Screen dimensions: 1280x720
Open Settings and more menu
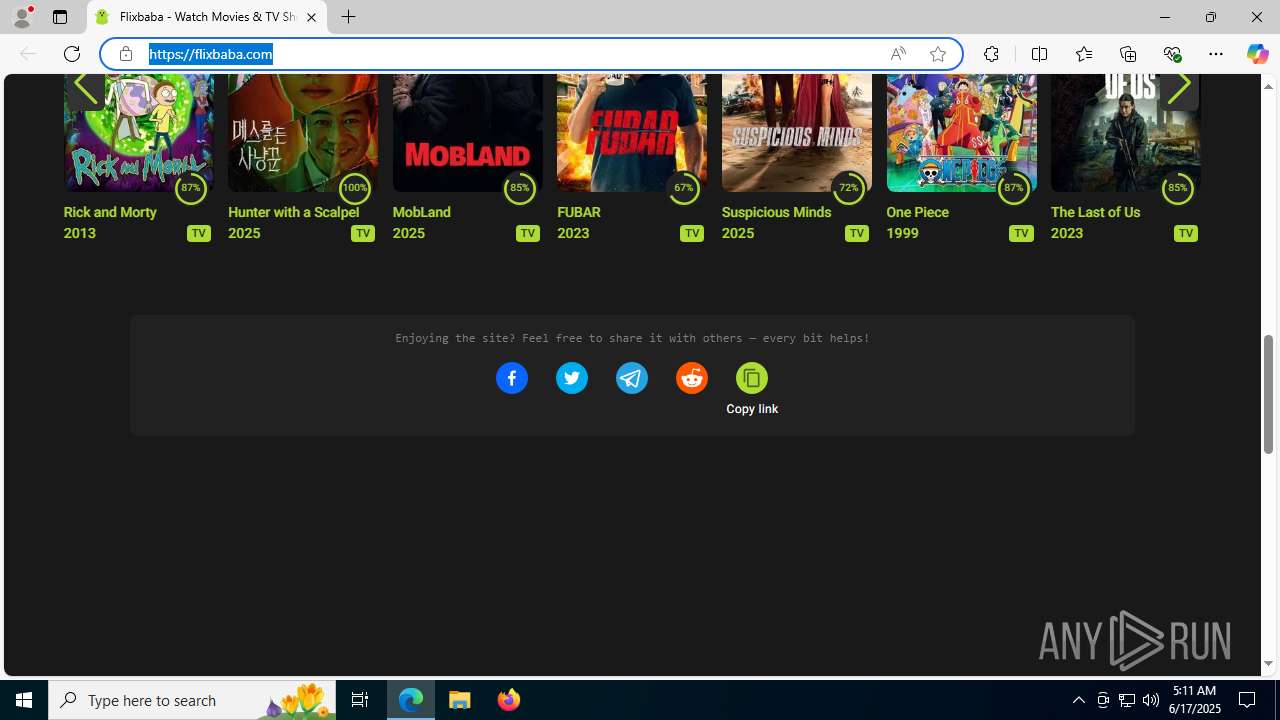[x=1216, y=54]
